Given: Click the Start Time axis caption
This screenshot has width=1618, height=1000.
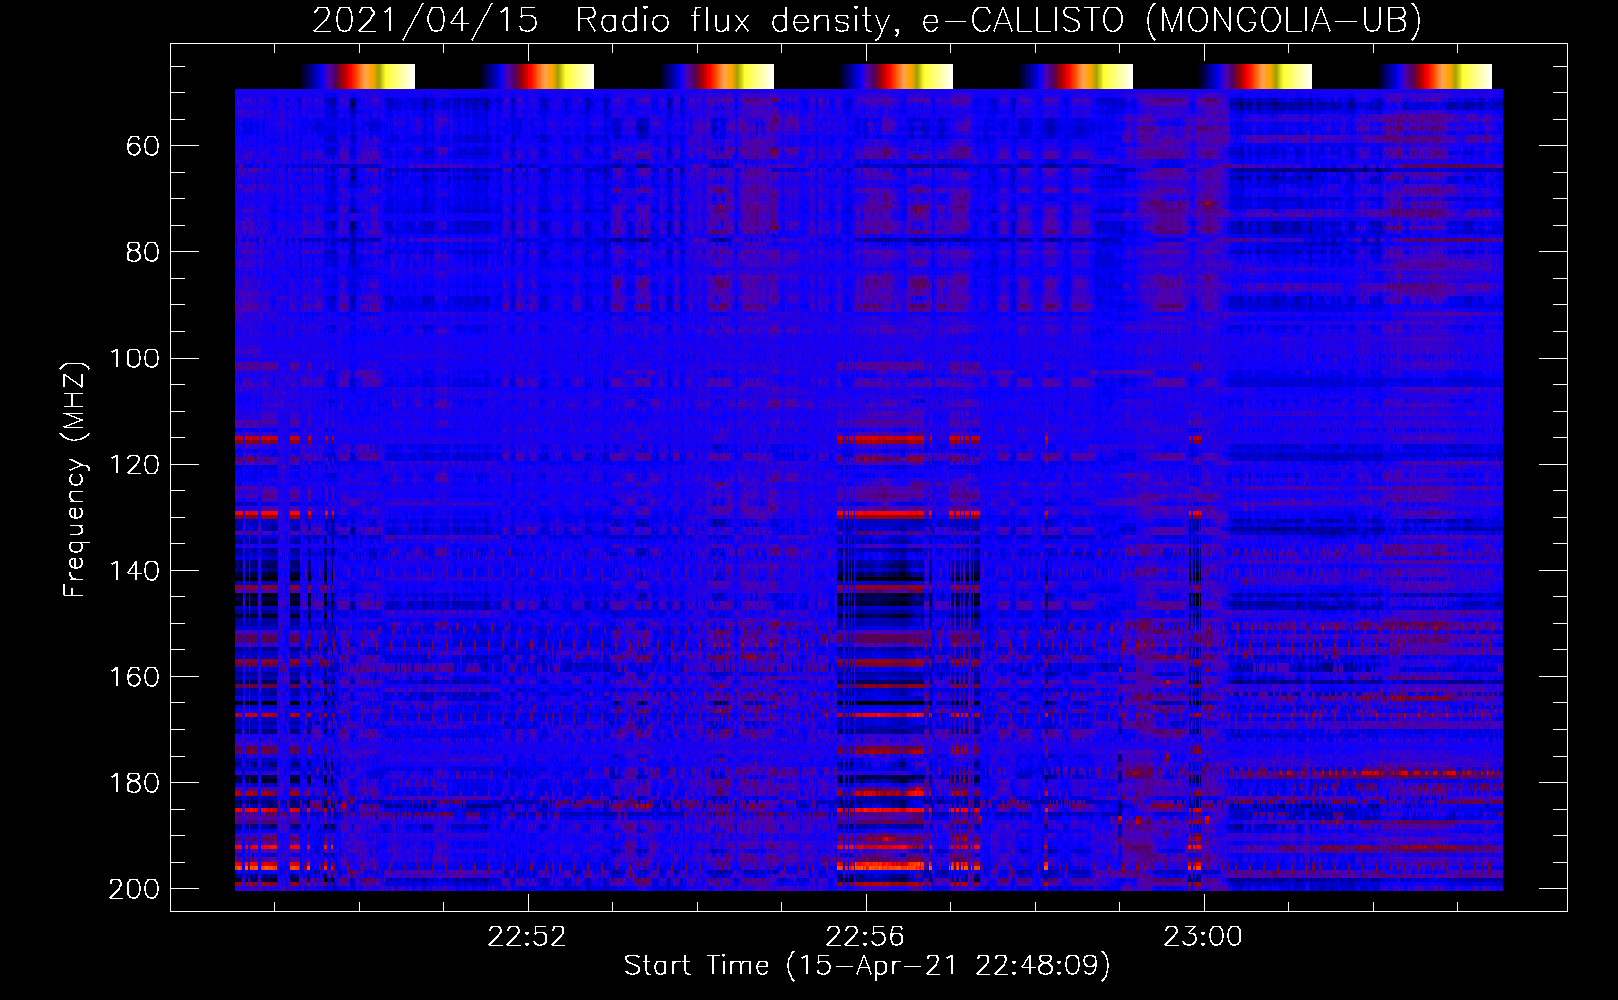Looking at the screenshot, I should (867, 966).
